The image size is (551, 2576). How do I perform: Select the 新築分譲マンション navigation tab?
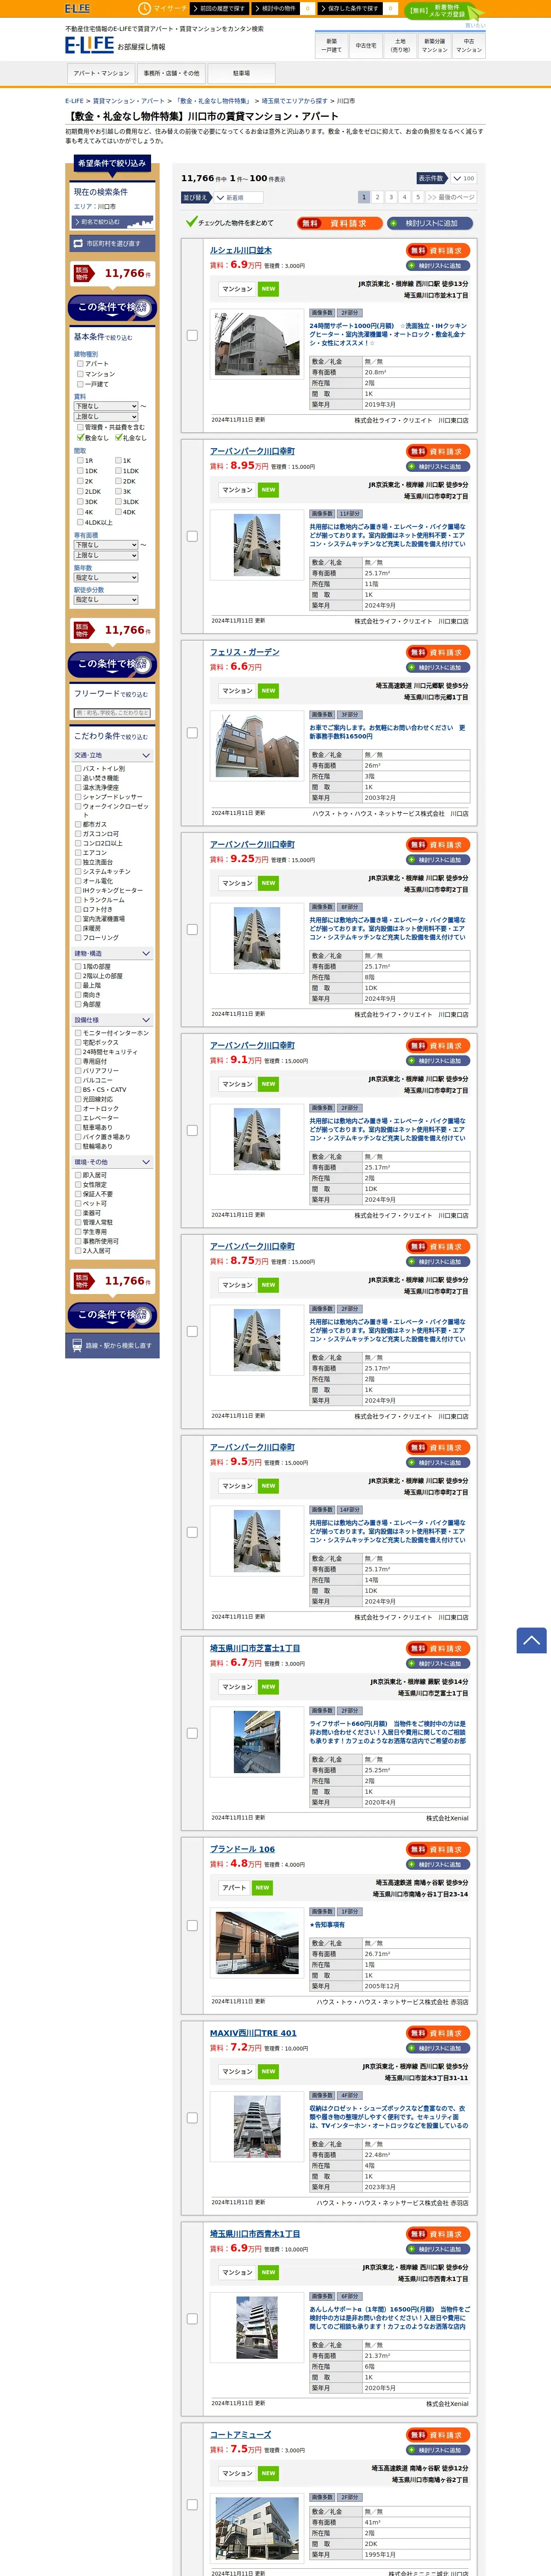click(x=434, y=46)
